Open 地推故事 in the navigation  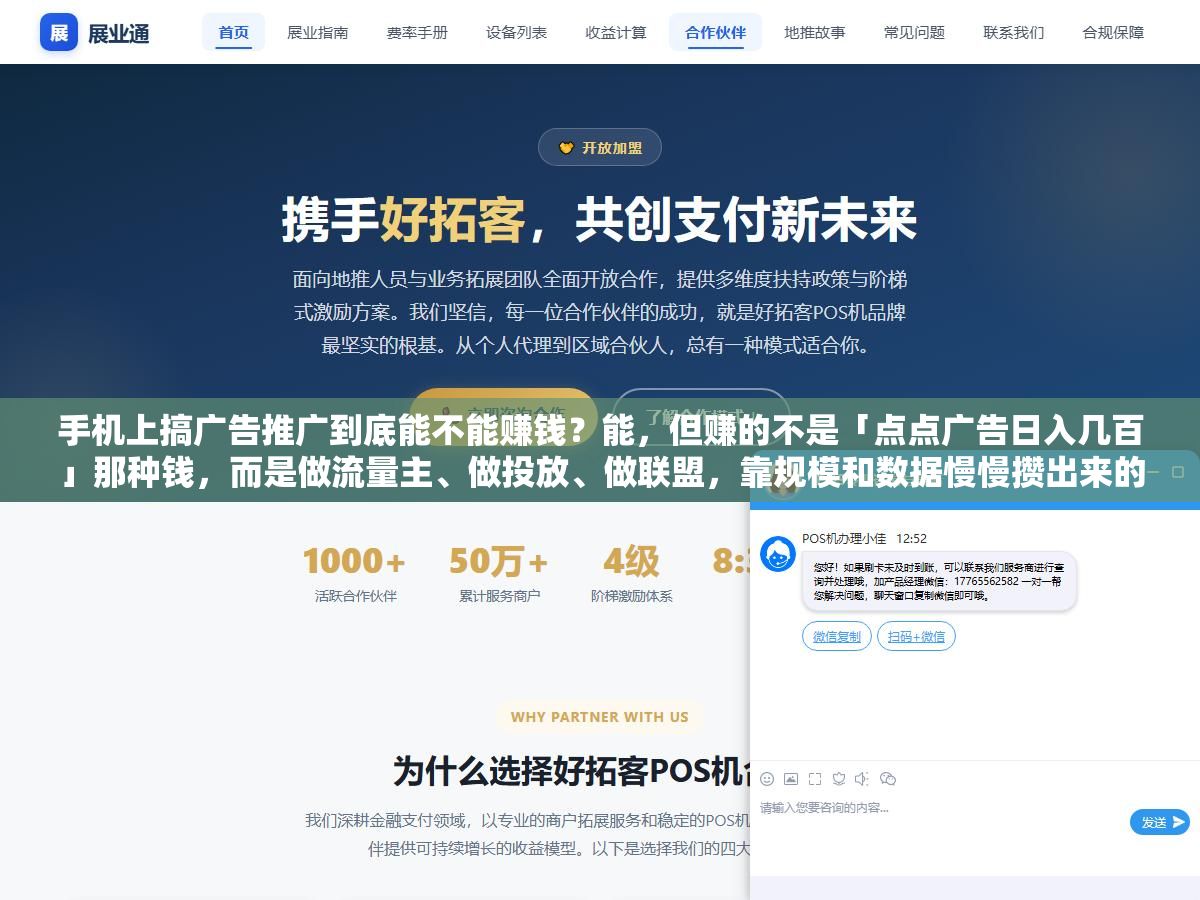[815, 32]
